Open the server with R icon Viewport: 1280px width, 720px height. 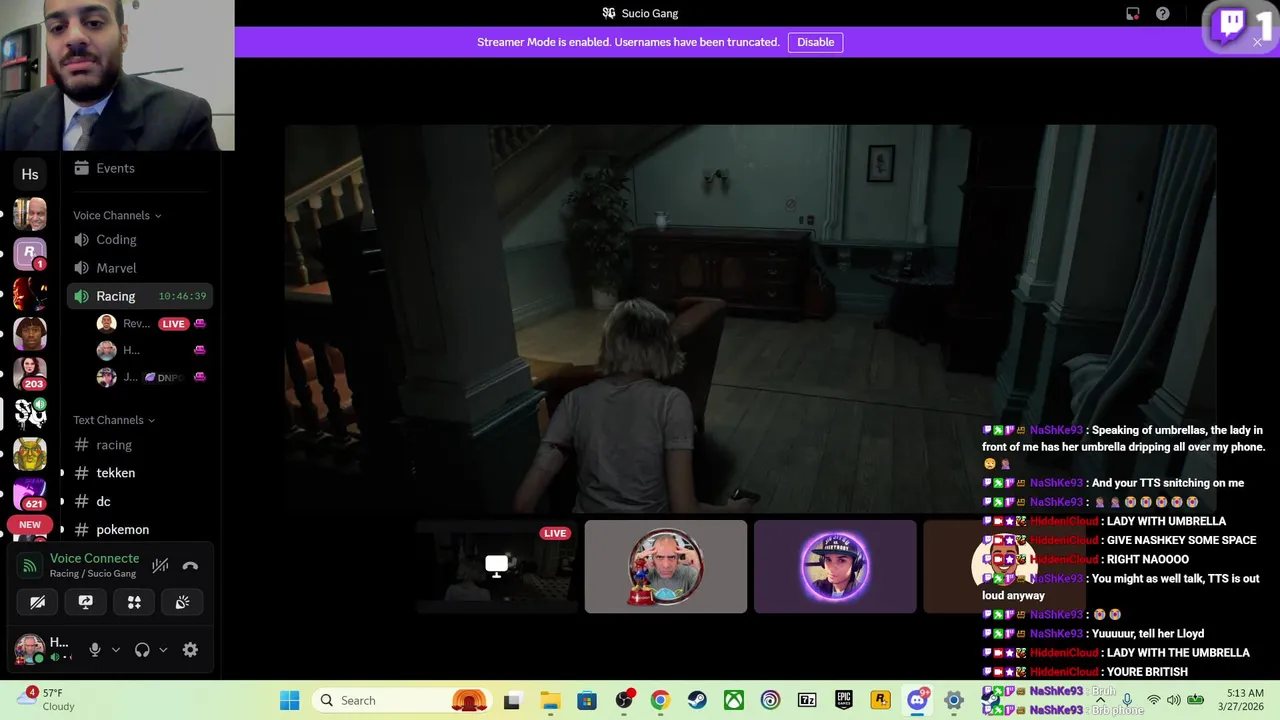tap(30, 253)
